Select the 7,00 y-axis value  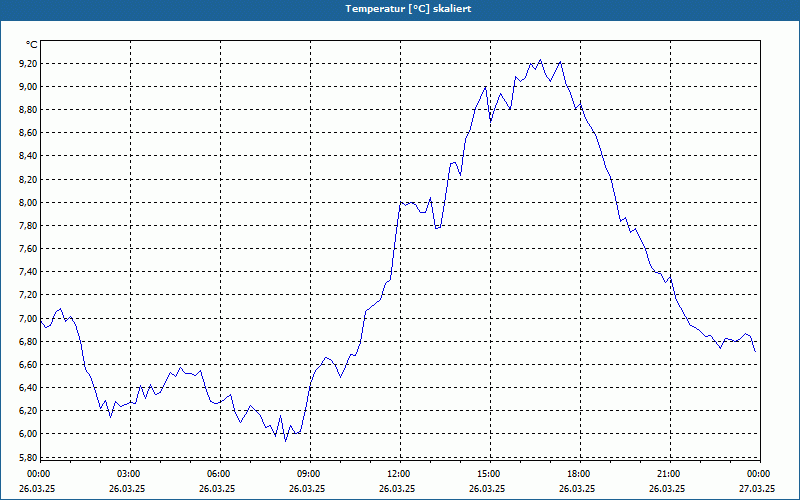[28, 318]
